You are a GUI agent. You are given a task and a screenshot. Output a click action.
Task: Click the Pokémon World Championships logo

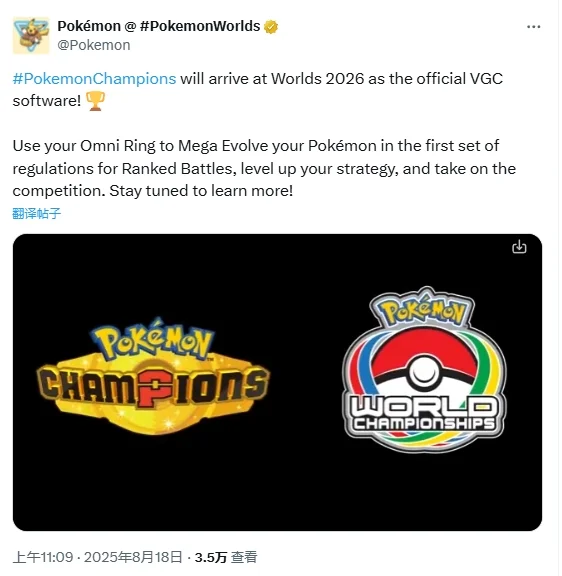[x=425, y=369]
